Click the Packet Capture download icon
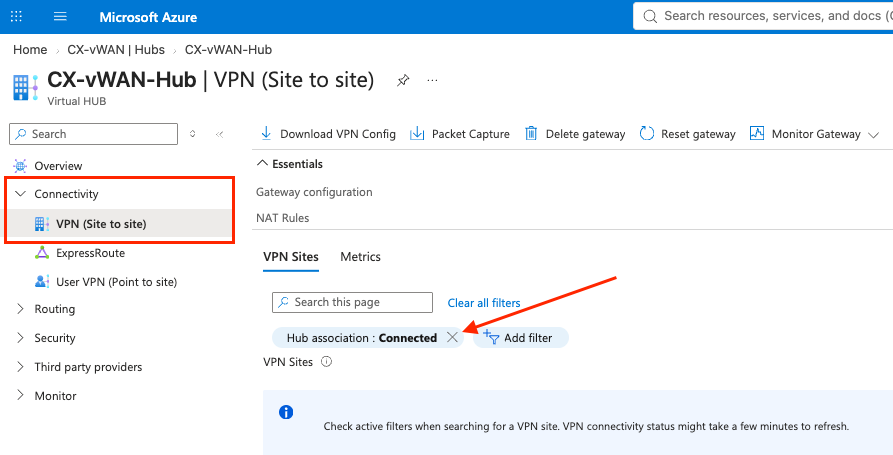This screenshot has width=893, height=455. coord(417,133)
